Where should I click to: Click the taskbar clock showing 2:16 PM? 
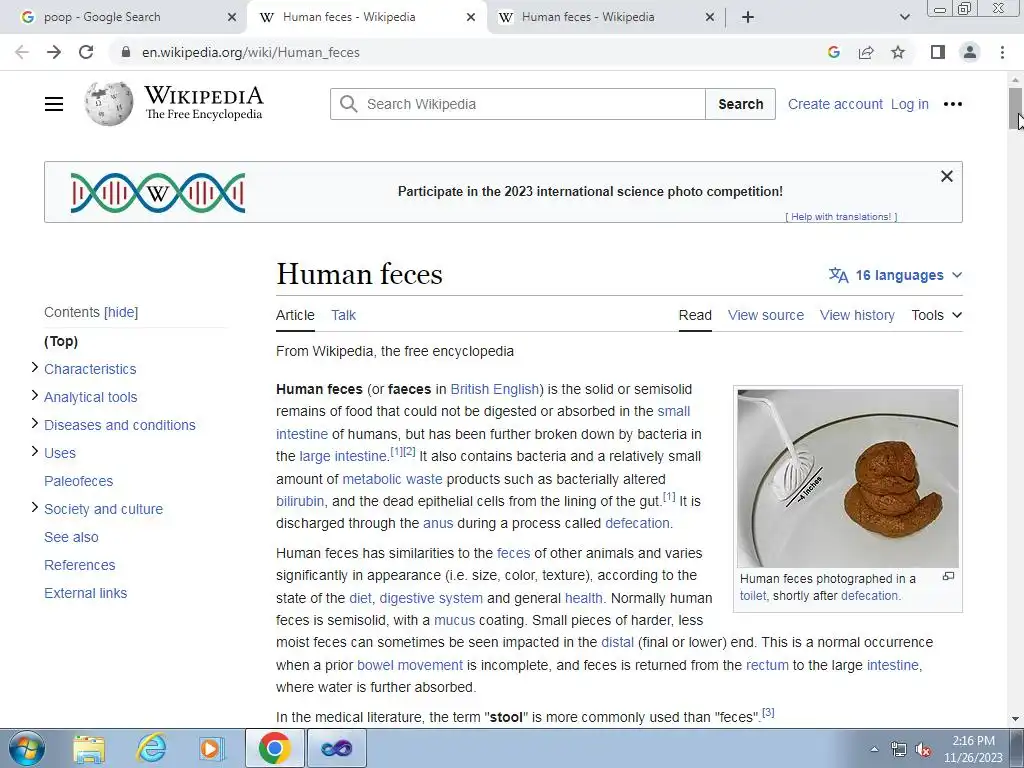[x=973, y=749]
